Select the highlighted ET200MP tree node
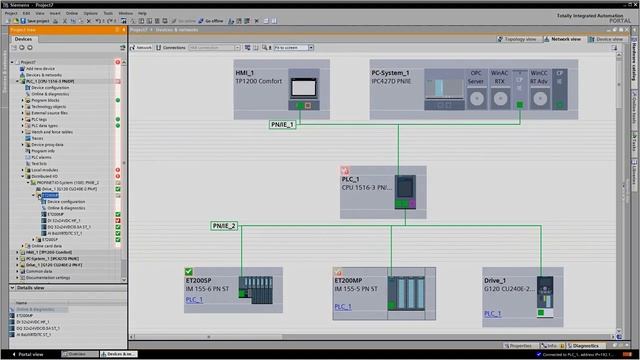The height and width of the screenshot is (360, 640). (50, 196)
